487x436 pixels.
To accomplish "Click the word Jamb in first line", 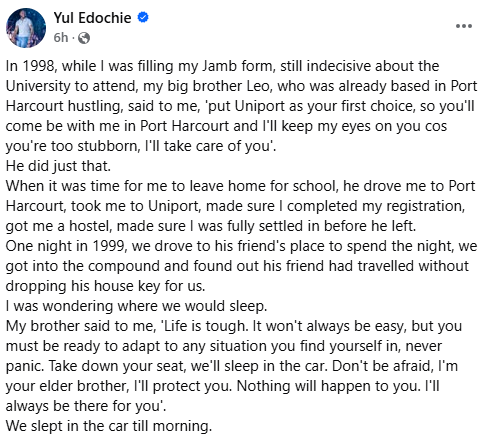I will [x=215, y=66].
